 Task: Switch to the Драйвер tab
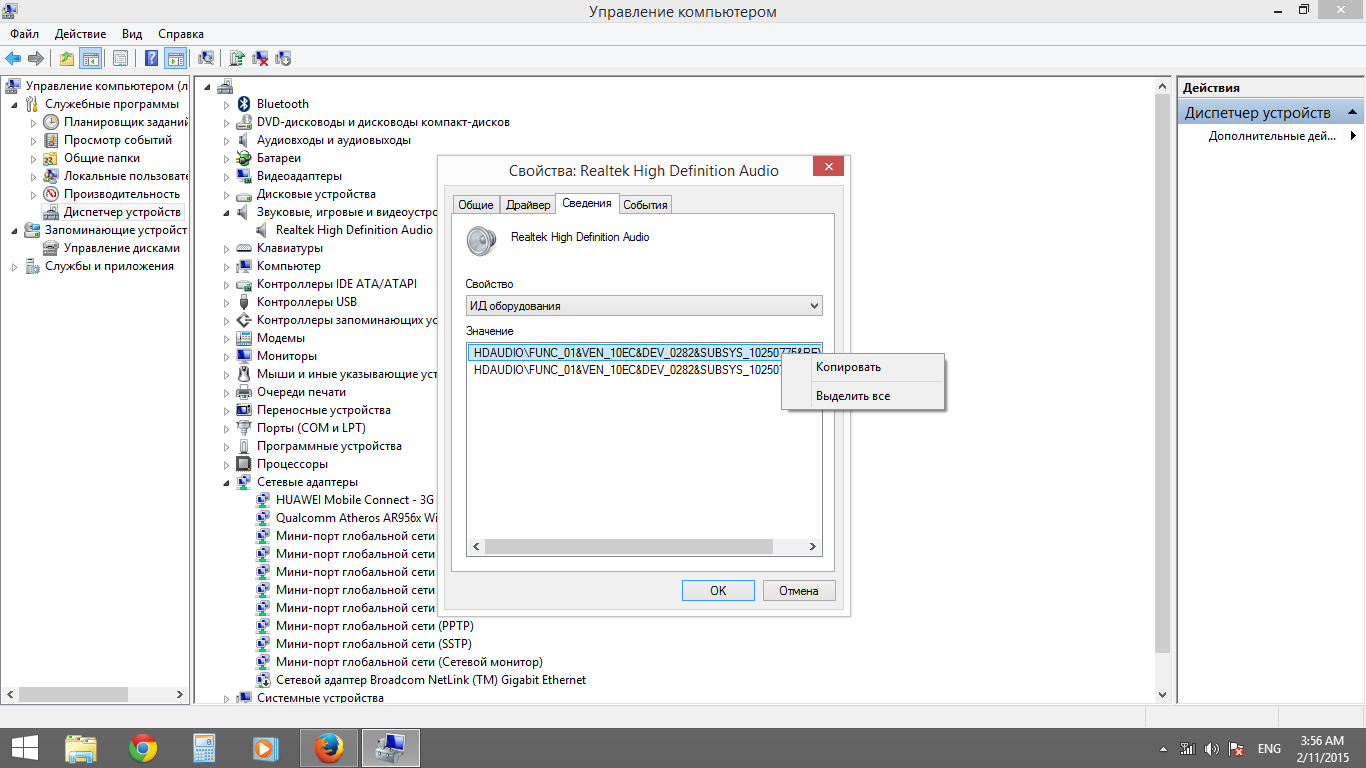(x=528, y=205)
